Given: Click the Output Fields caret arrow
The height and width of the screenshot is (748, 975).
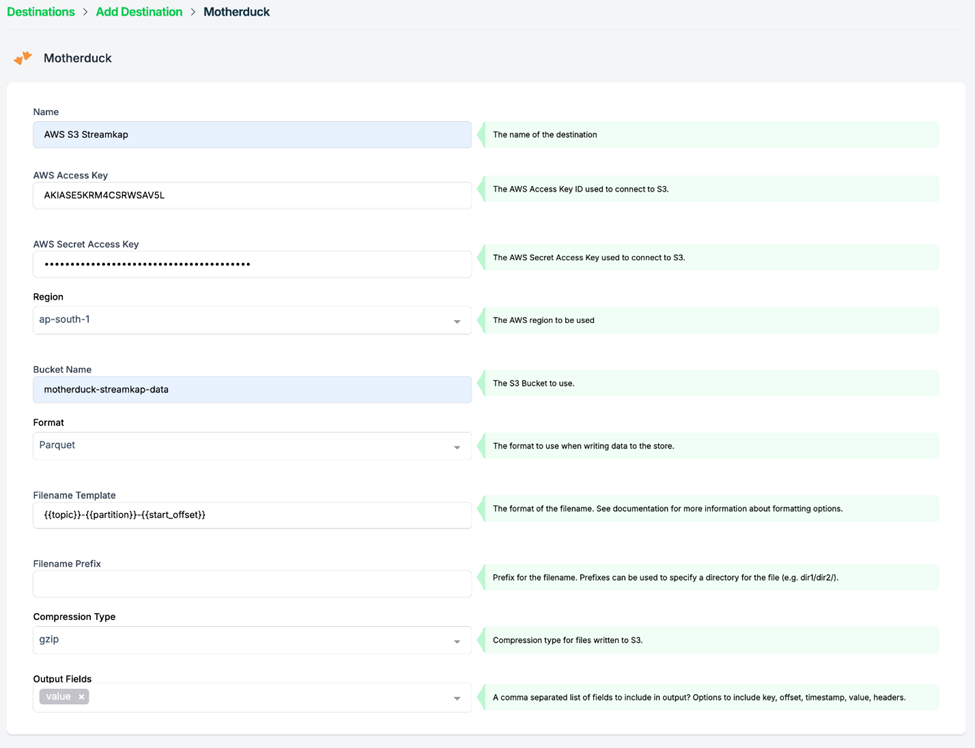Looking at the screenshot, I should point(457,698).
